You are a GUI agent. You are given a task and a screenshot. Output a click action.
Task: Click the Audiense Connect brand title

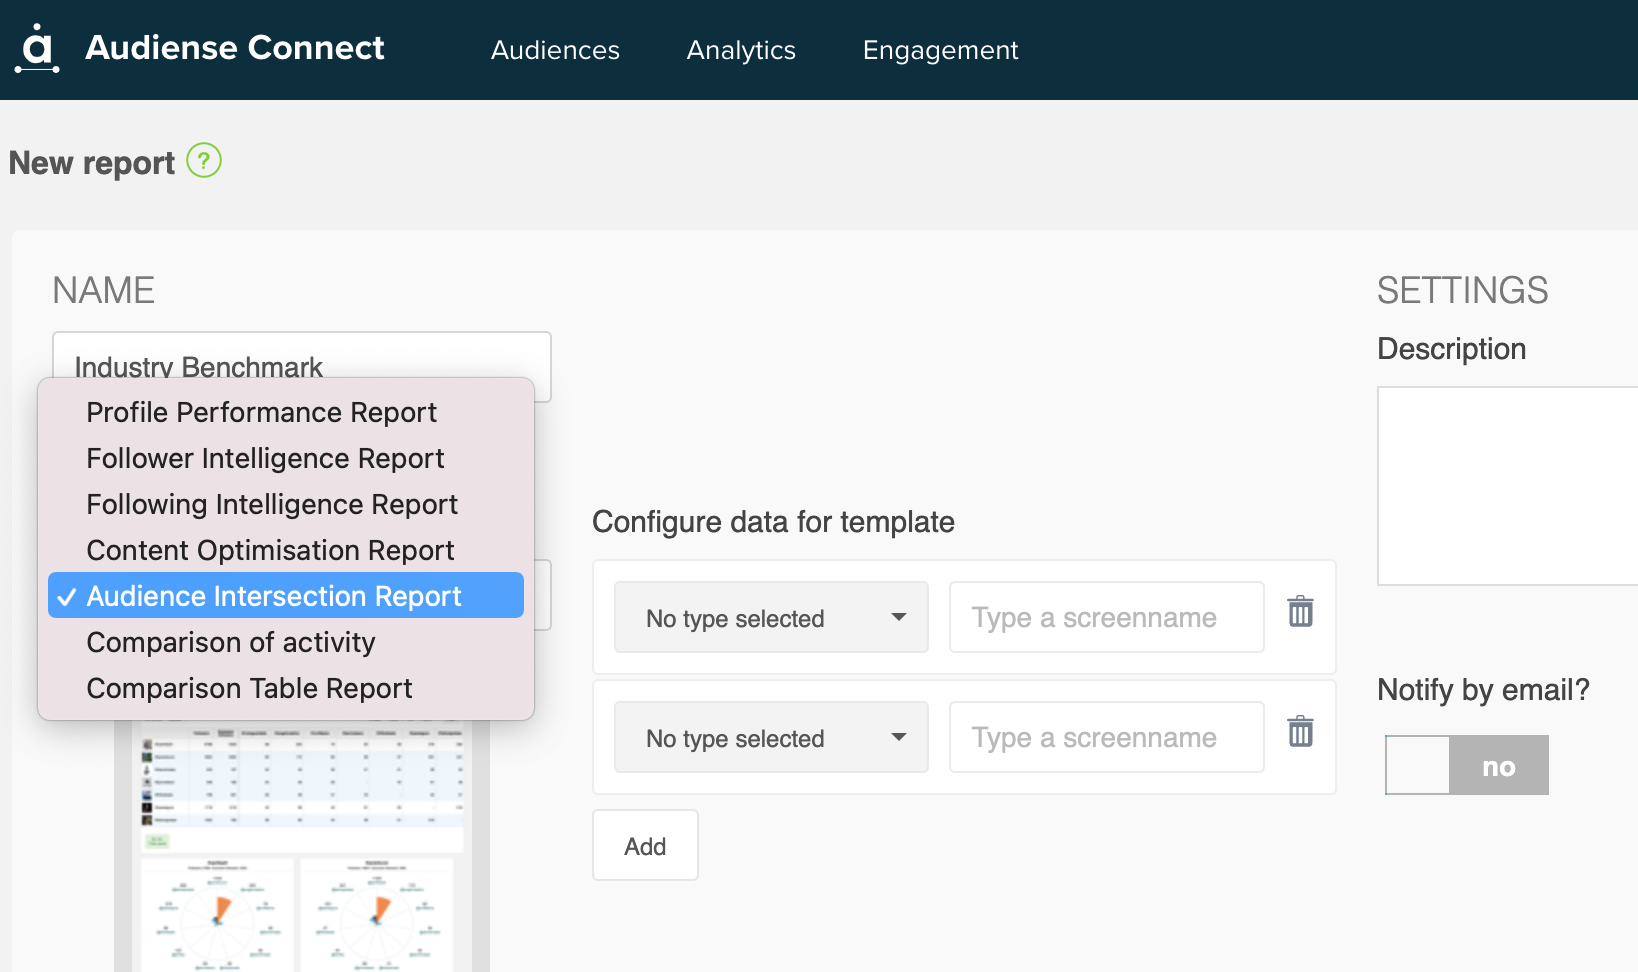click(235, 47)
